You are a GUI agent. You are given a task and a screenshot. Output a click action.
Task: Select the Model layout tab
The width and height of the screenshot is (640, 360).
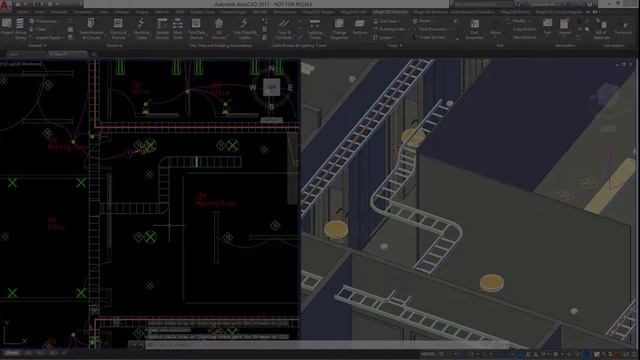[x=12, y=353]
